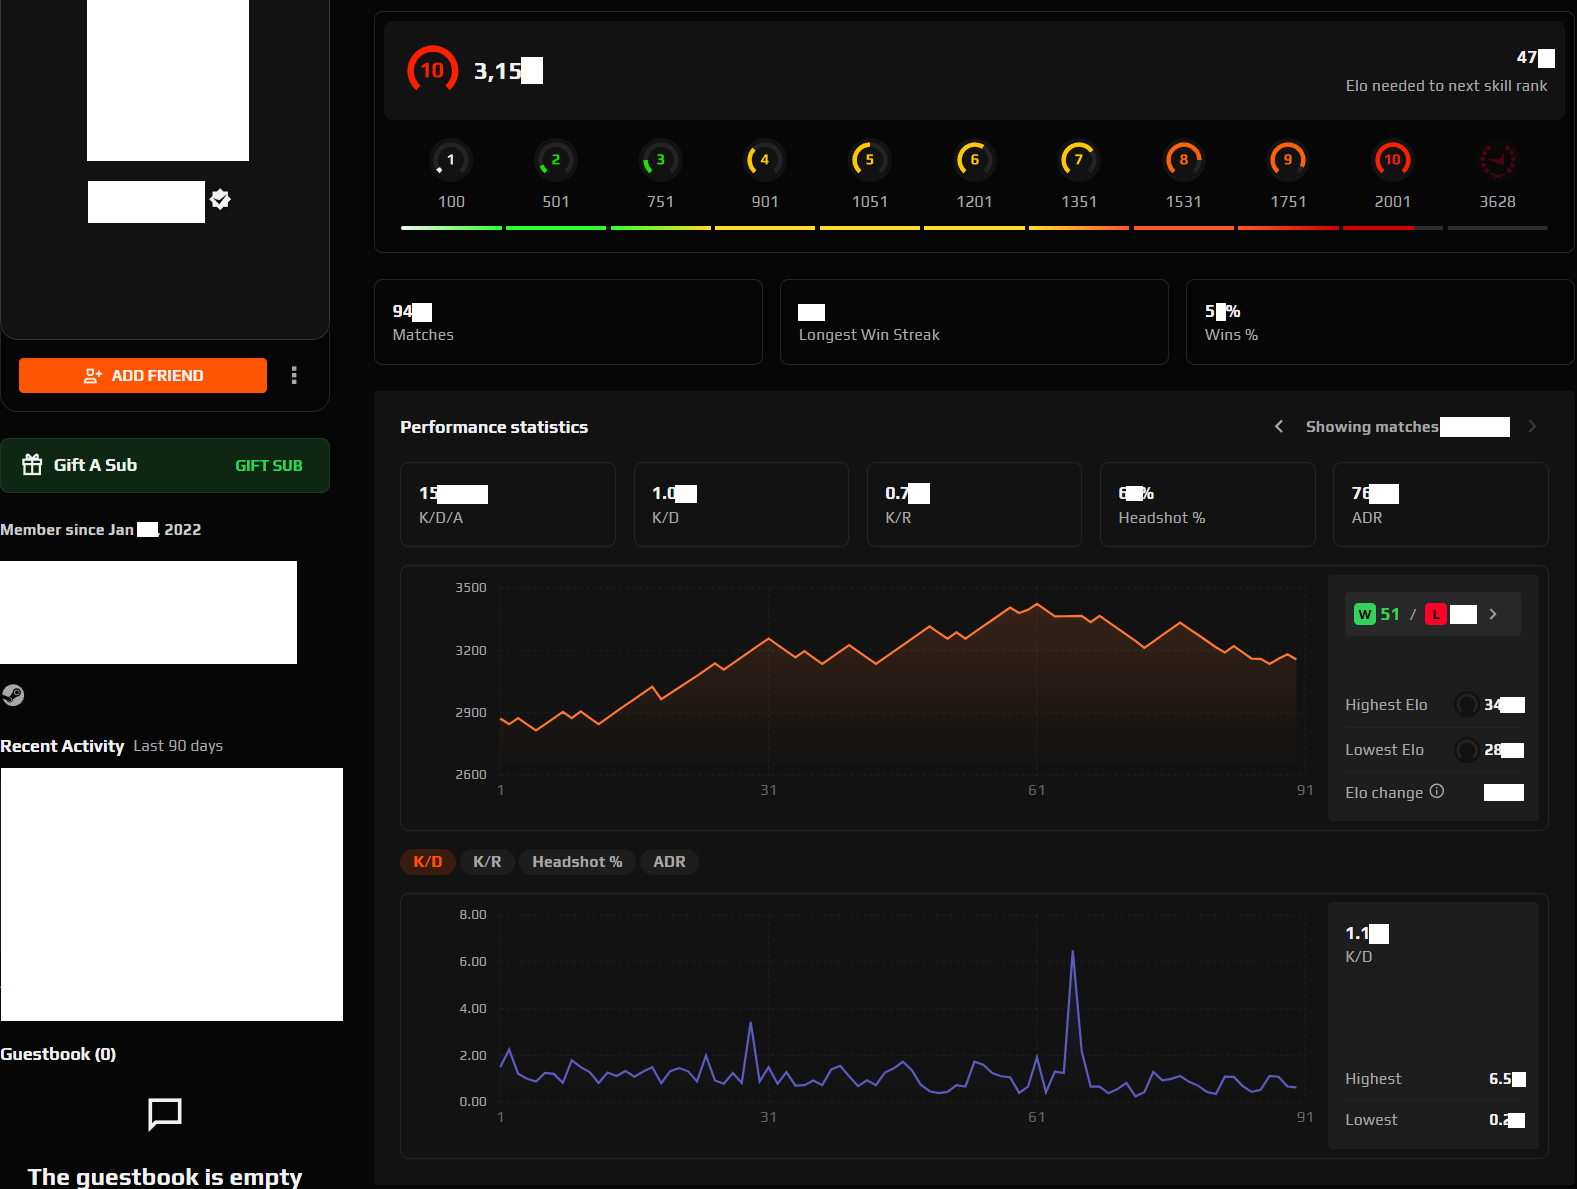Switch to the K/R chart tab
Viewport: 1577px width, 1189px height.
pos(487,862)
